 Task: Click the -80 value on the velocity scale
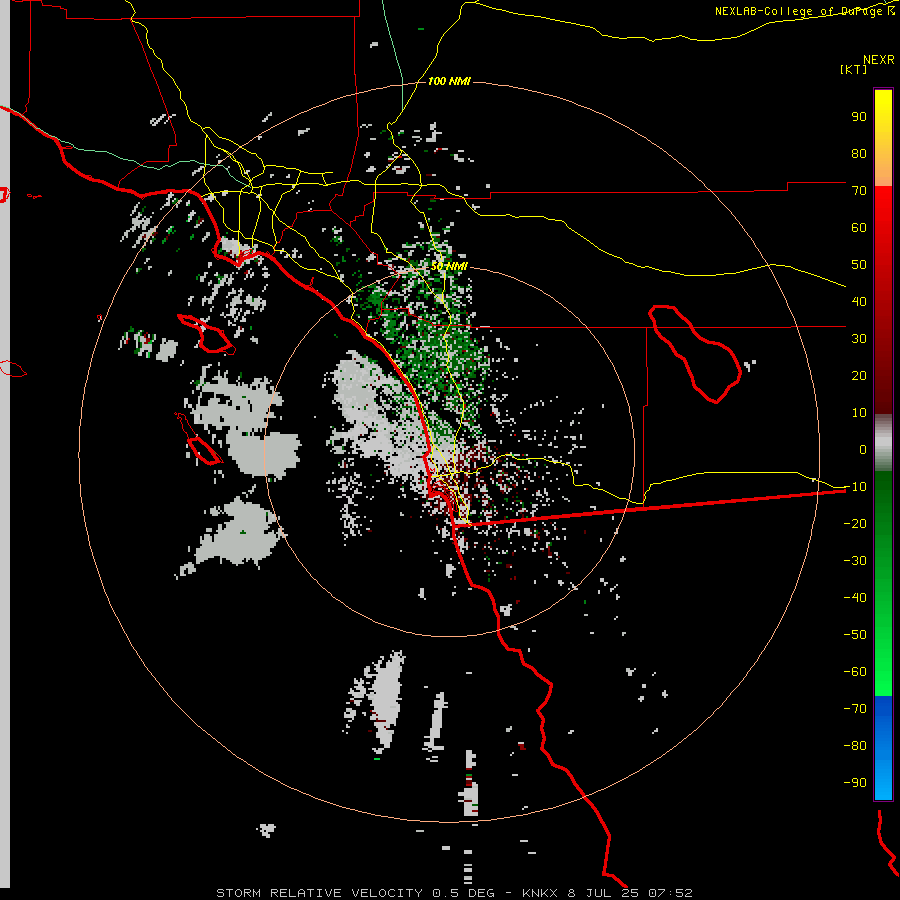click(x=855, y=746)
